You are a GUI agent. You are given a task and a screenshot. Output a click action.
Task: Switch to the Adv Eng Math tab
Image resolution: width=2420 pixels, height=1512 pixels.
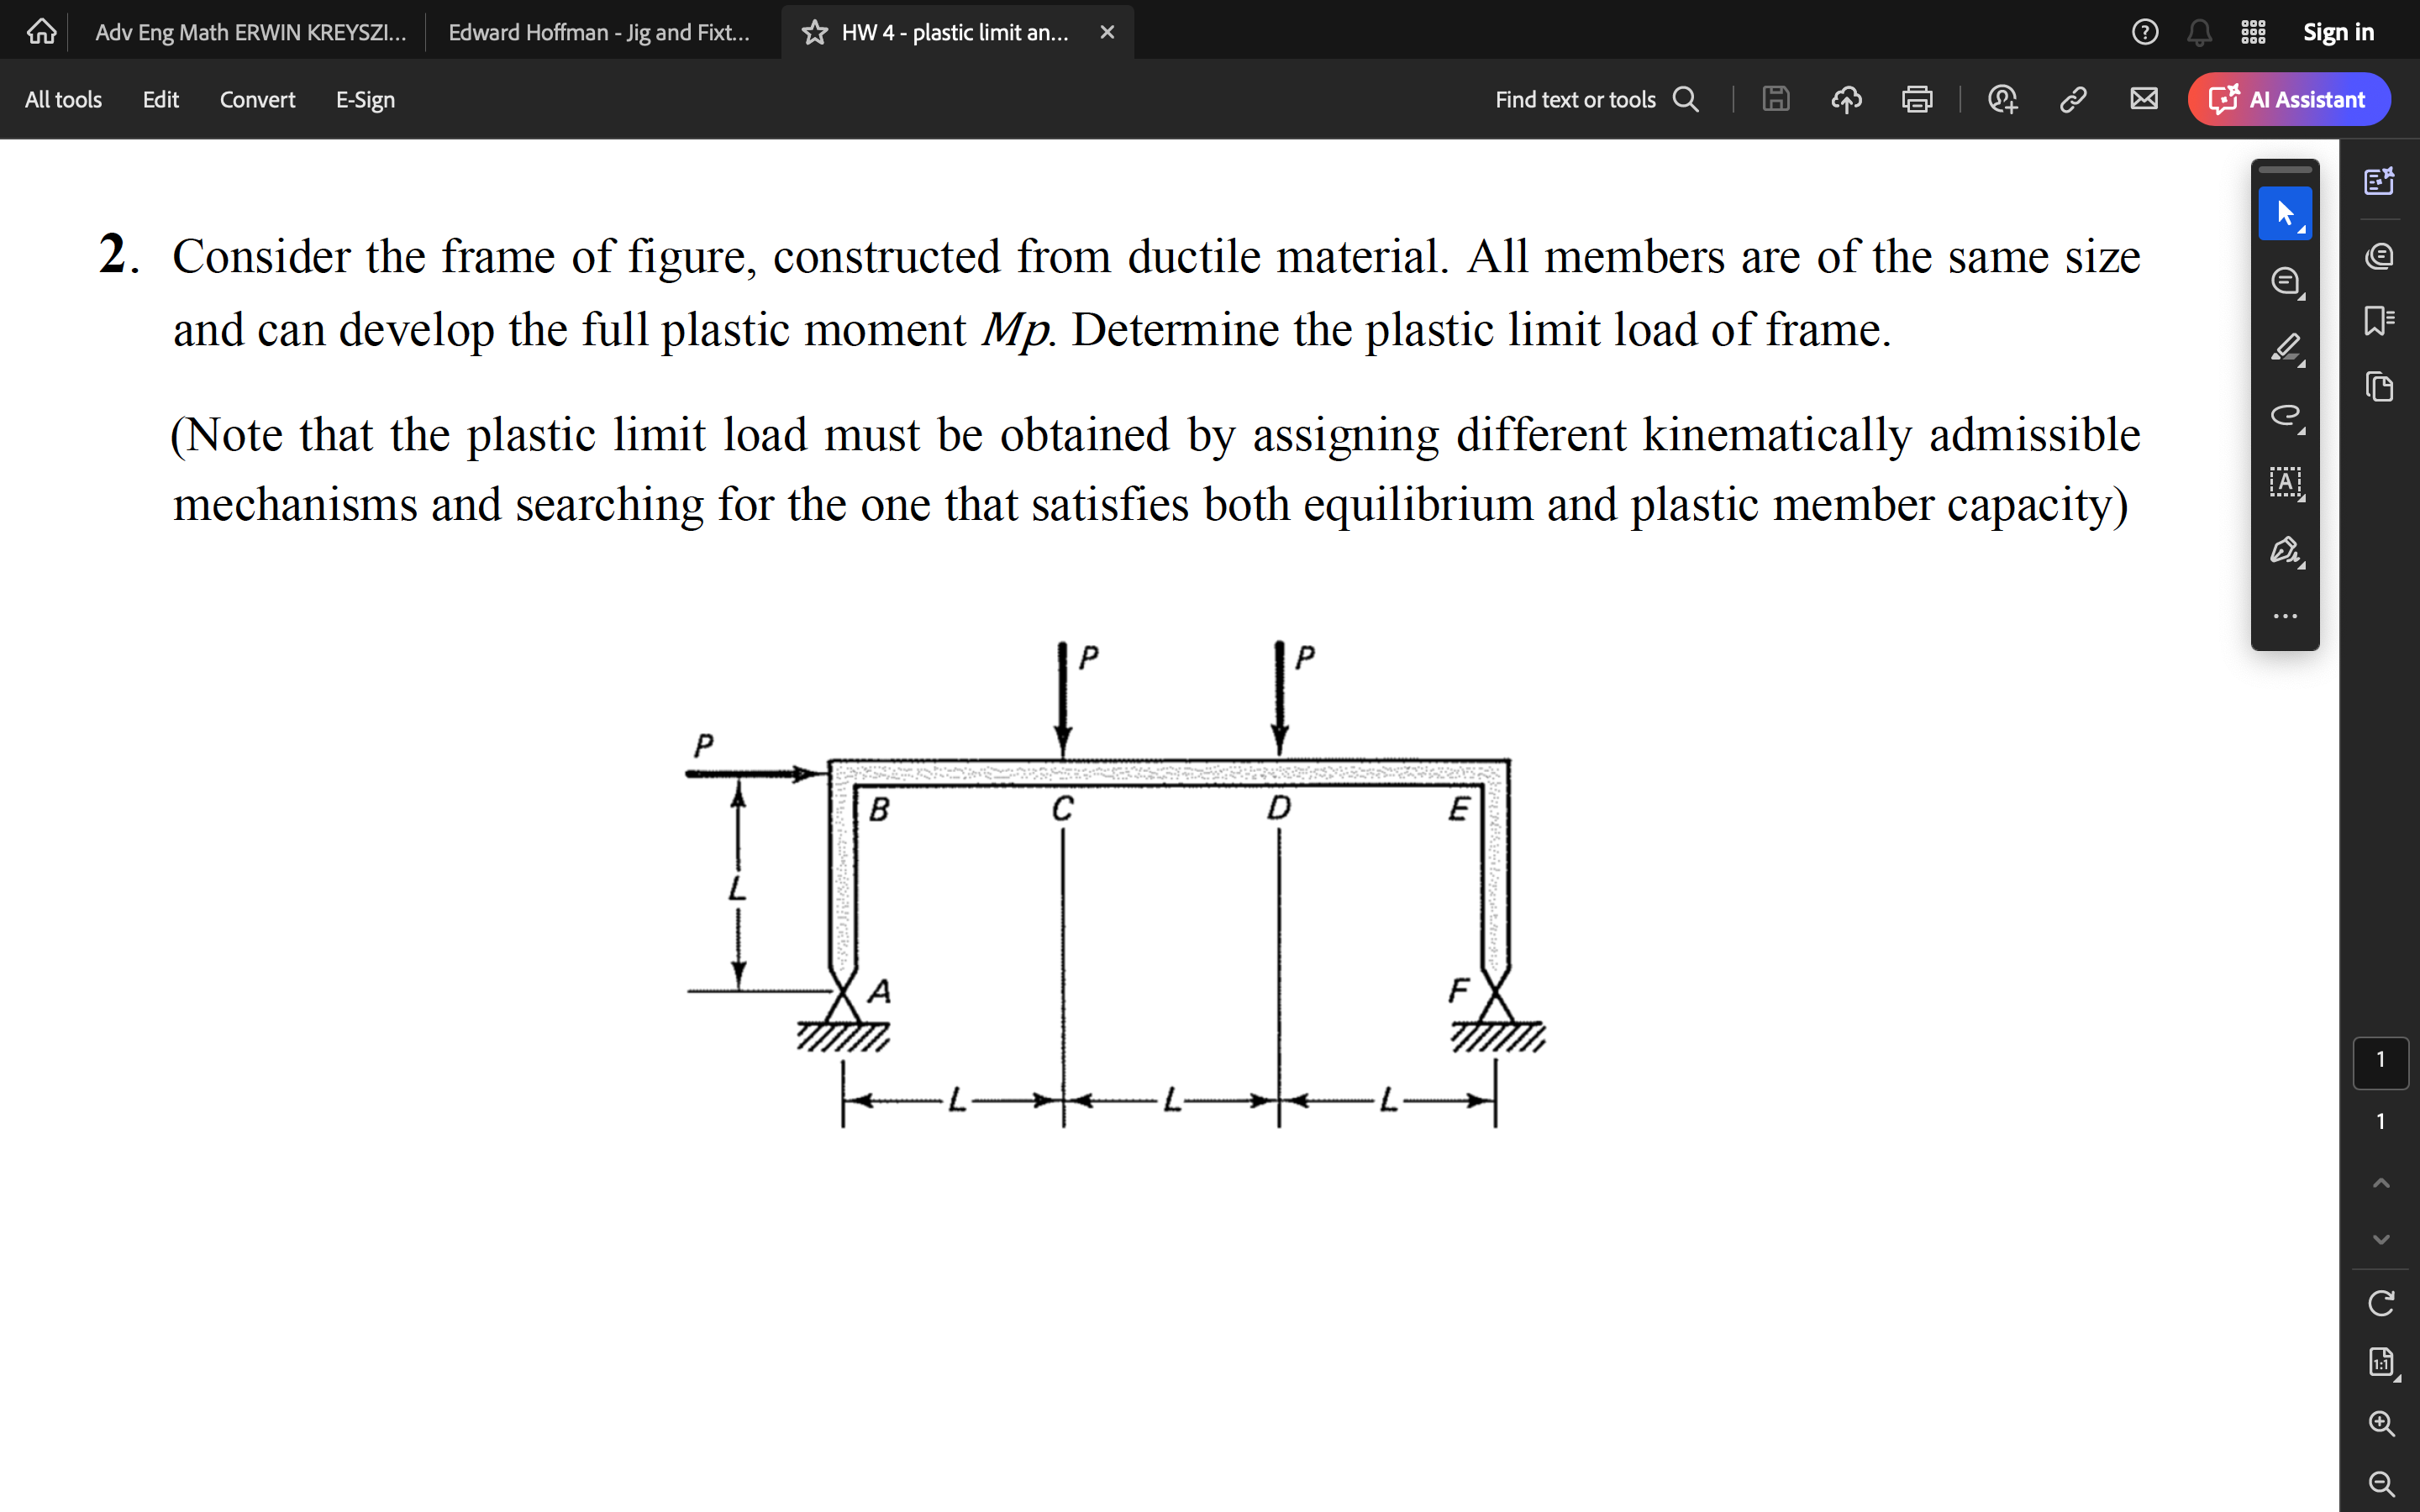coord(250,31)
